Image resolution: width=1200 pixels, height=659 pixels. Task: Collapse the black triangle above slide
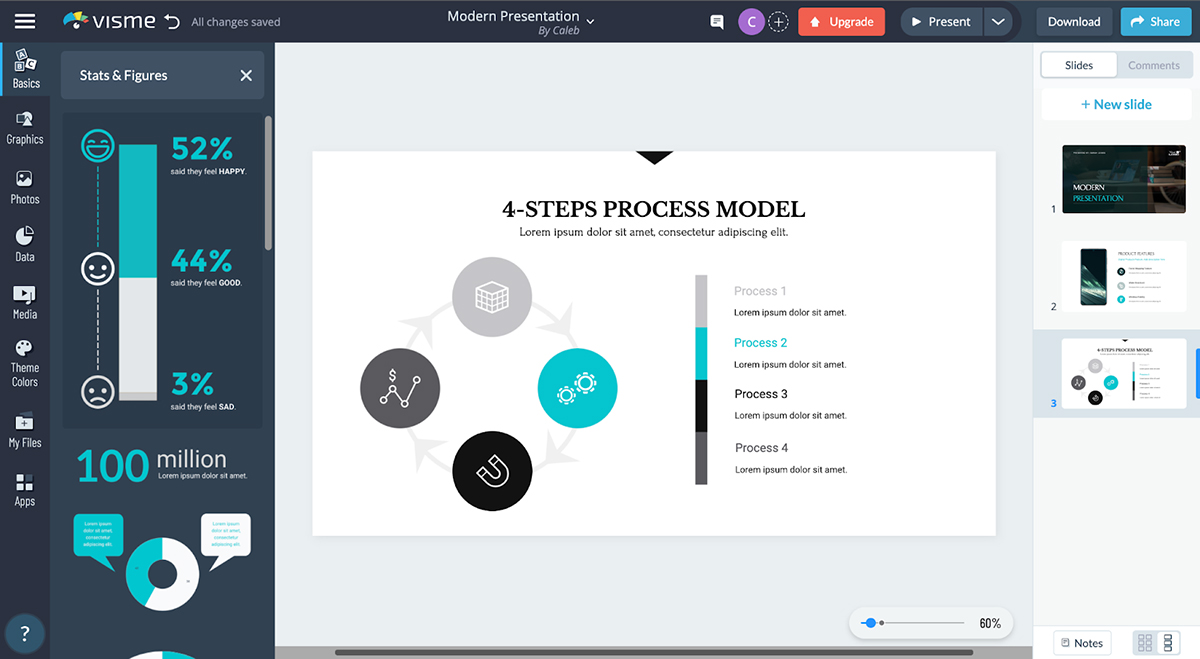tap(654, 157)
